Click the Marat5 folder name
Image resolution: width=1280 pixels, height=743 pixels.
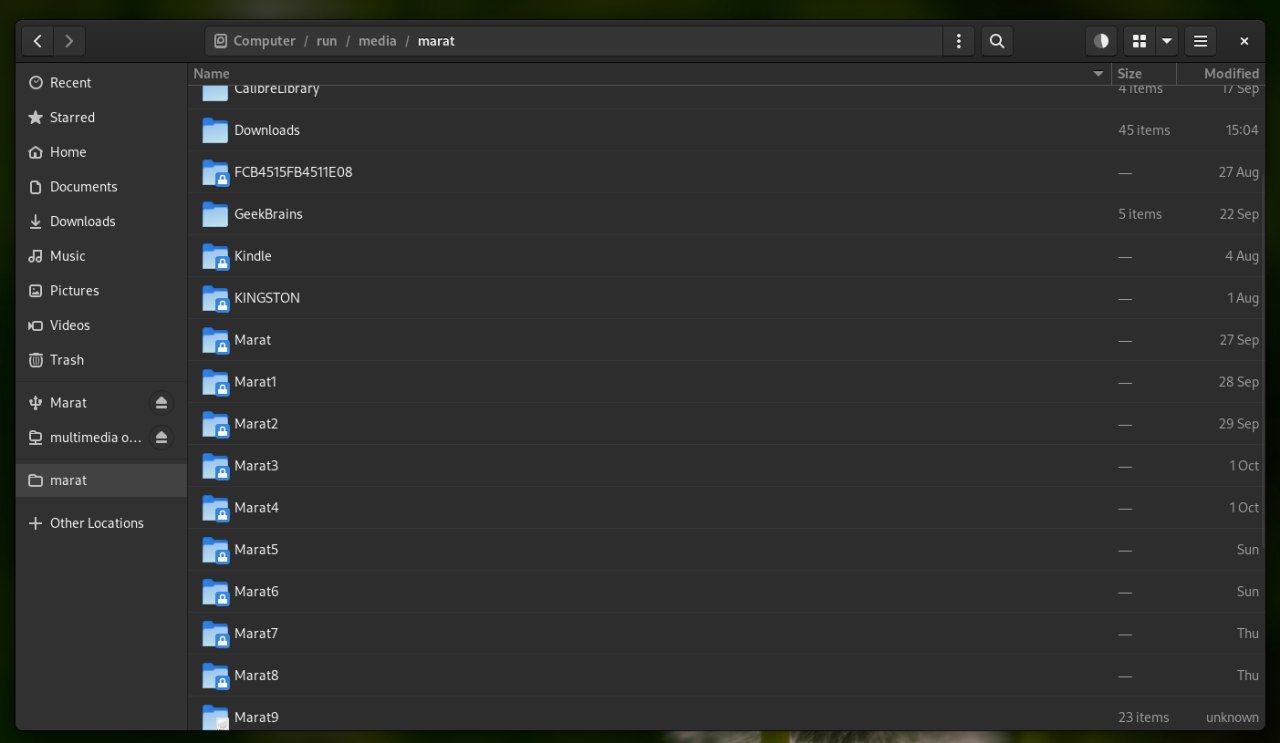tap(256, 550)
